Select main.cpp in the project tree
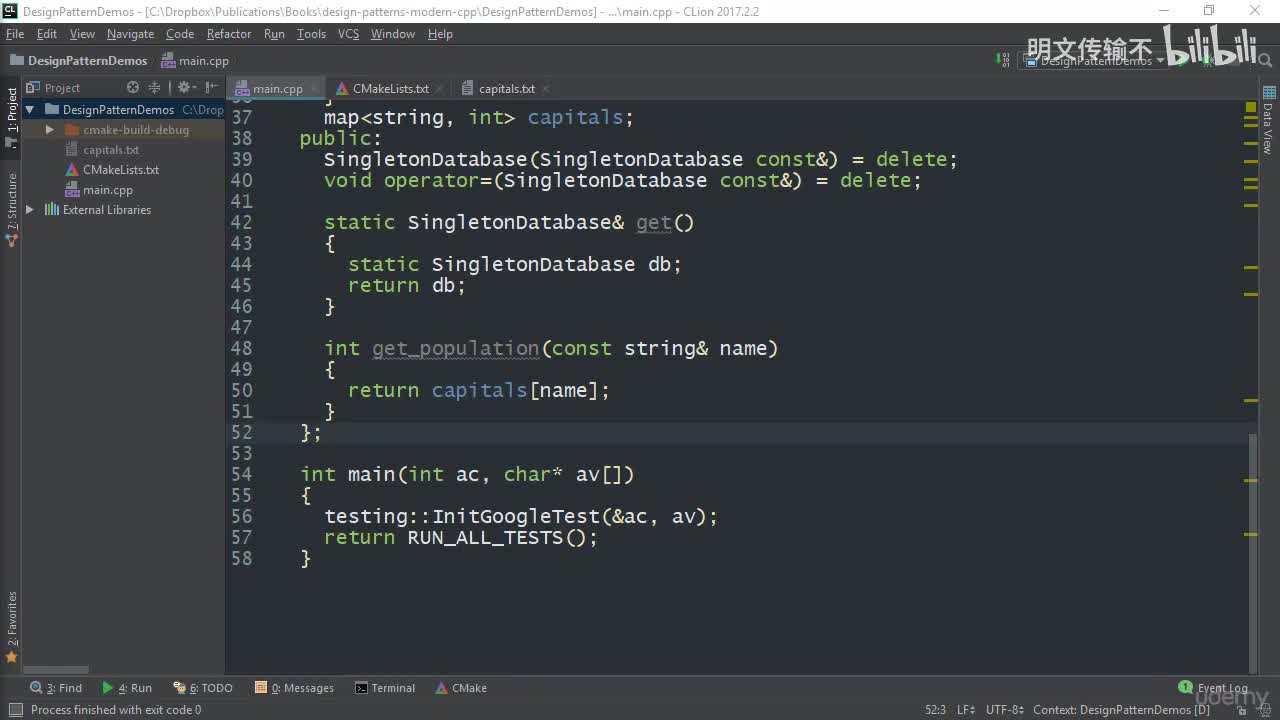Viewport: 1280px width, 720px height. coord(108,190)
